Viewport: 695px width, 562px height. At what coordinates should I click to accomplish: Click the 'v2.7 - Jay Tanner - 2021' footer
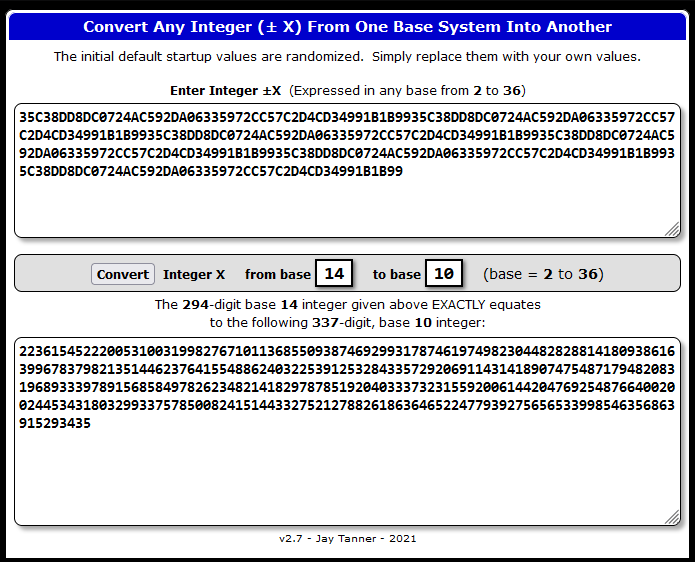pyautogui.click(x=348, y=539)
